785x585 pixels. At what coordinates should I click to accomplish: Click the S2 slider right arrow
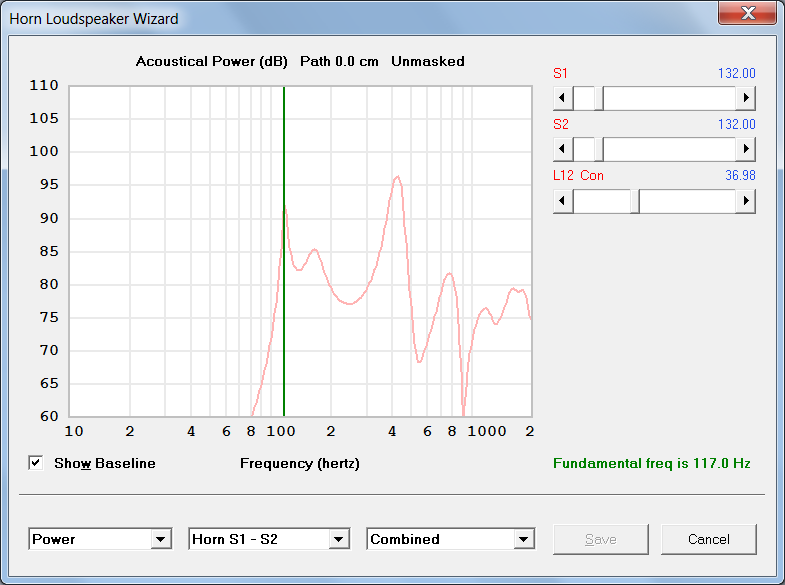point(745,149)
